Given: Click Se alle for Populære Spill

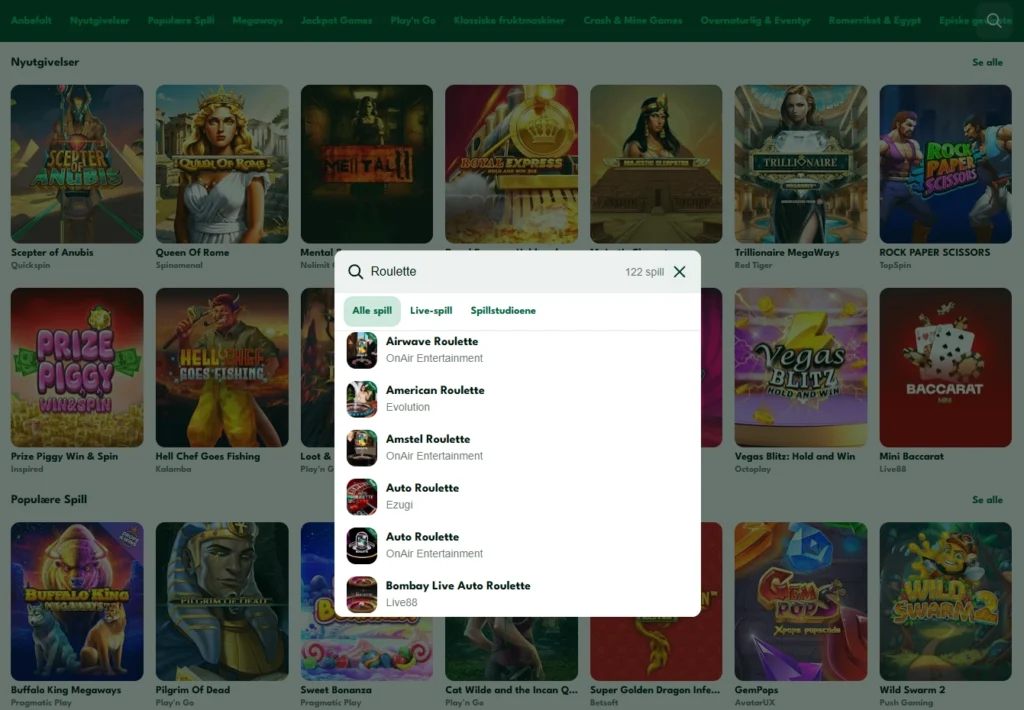Looking at the screenshot, I should pyautogui.click(x=987, y=500).
